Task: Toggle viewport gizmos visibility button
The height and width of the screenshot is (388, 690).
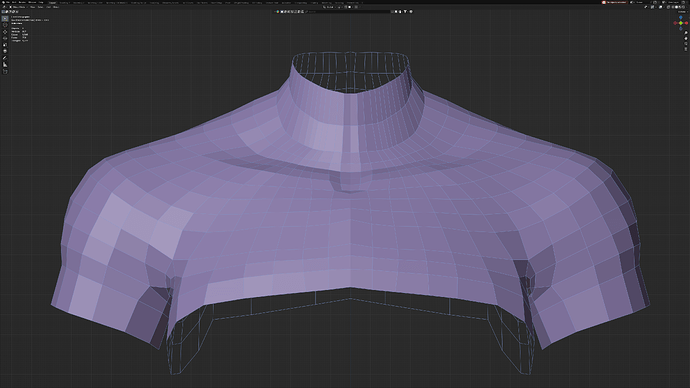Action: click(652, 7)
